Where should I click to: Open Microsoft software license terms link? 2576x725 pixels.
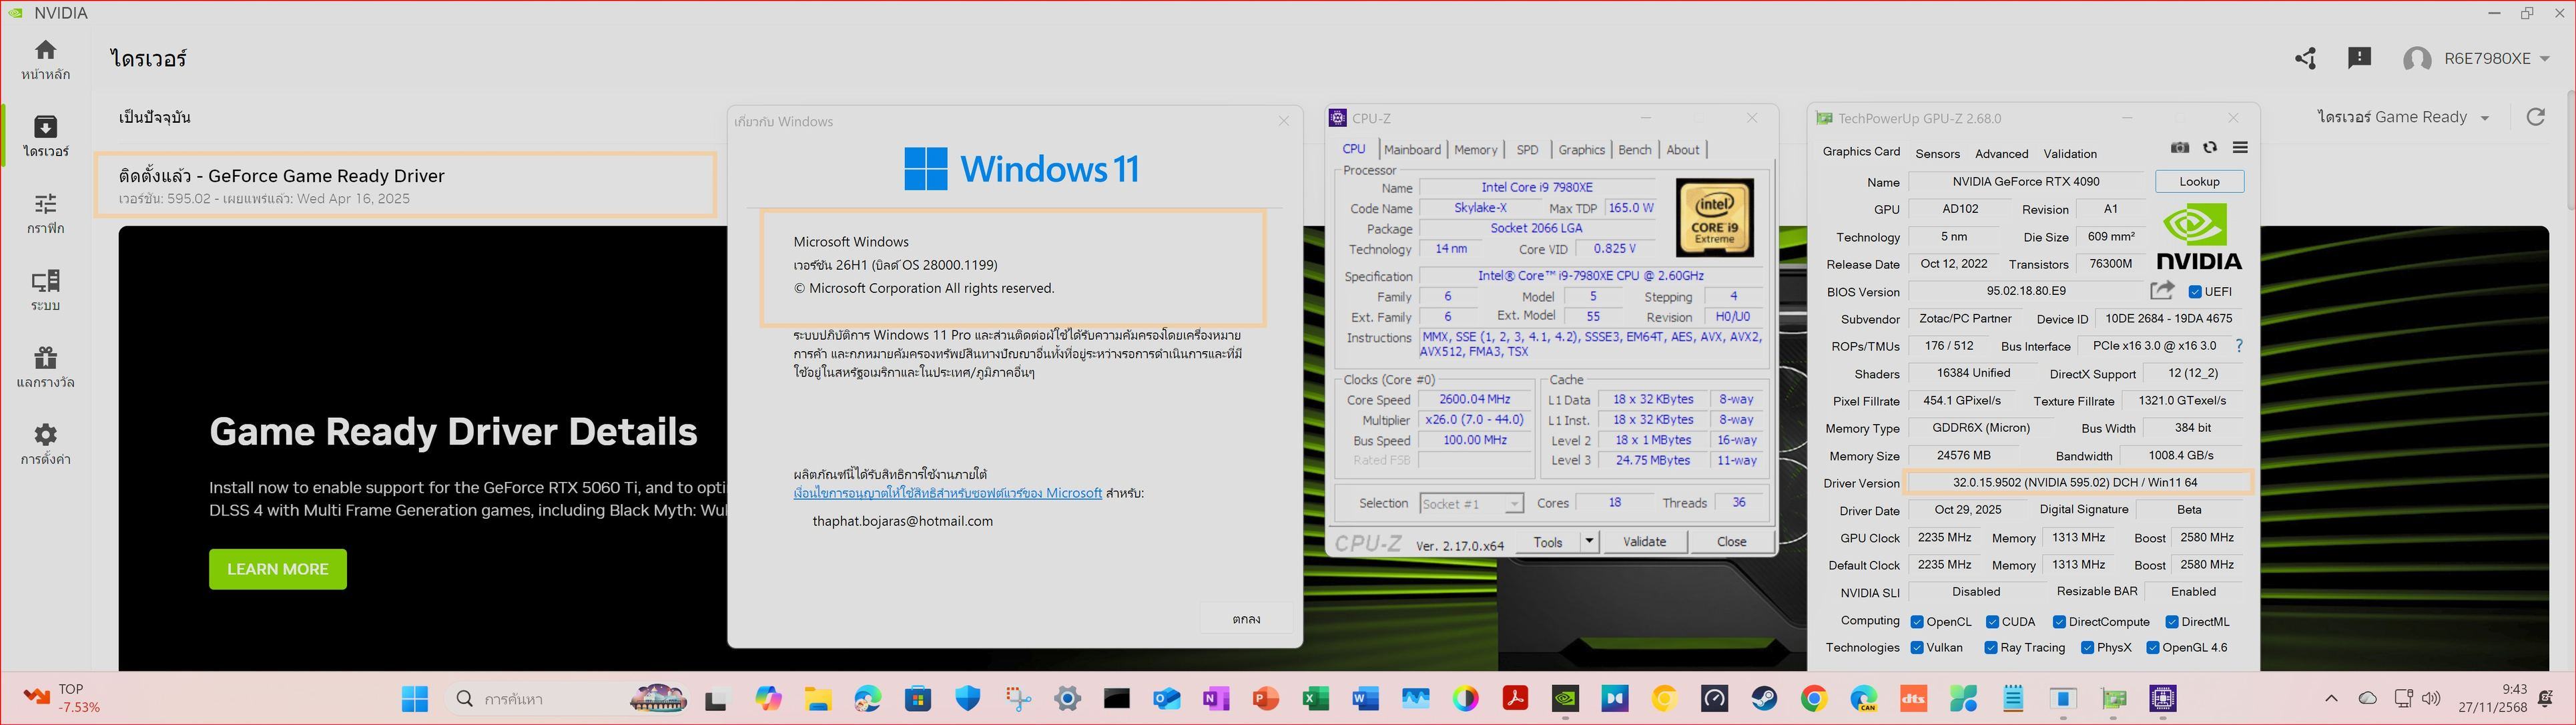947,493
